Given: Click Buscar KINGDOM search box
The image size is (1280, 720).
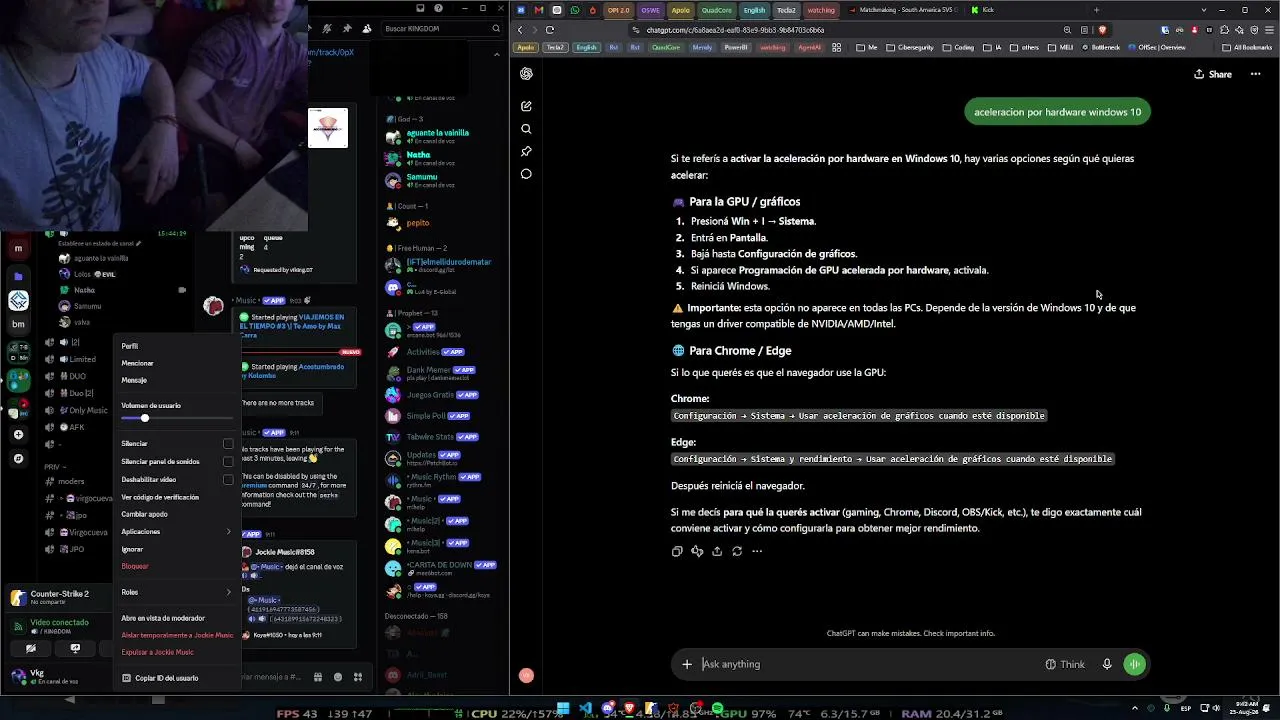Looking at the screenshot, I should [441, 29].
